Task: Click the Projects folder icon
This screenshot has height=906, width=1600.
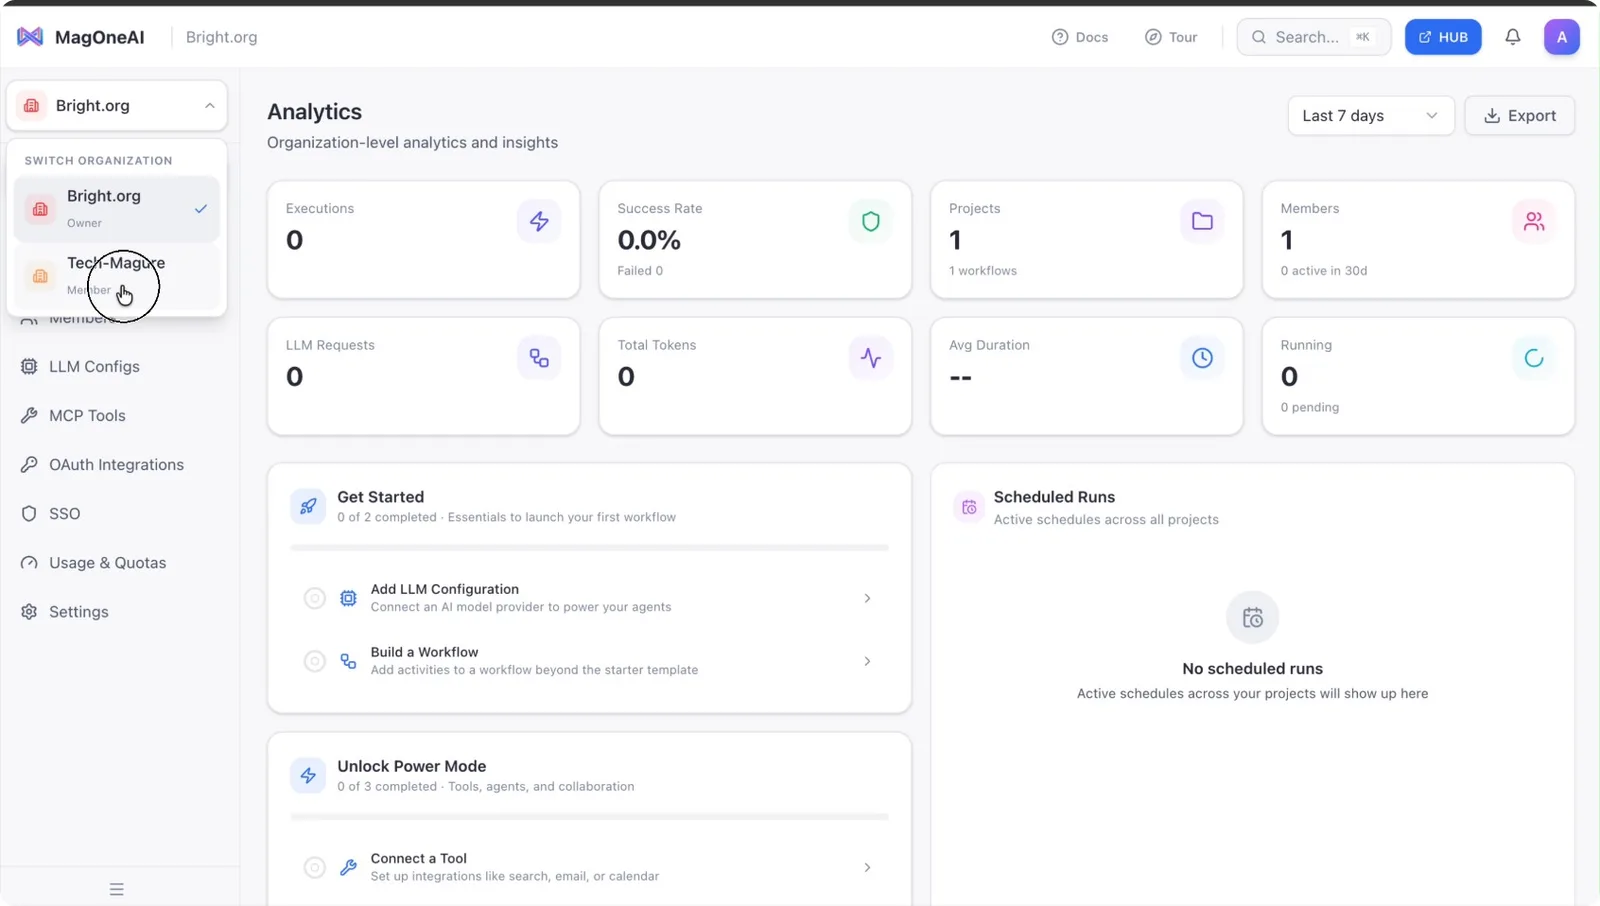Action: 1202,221
